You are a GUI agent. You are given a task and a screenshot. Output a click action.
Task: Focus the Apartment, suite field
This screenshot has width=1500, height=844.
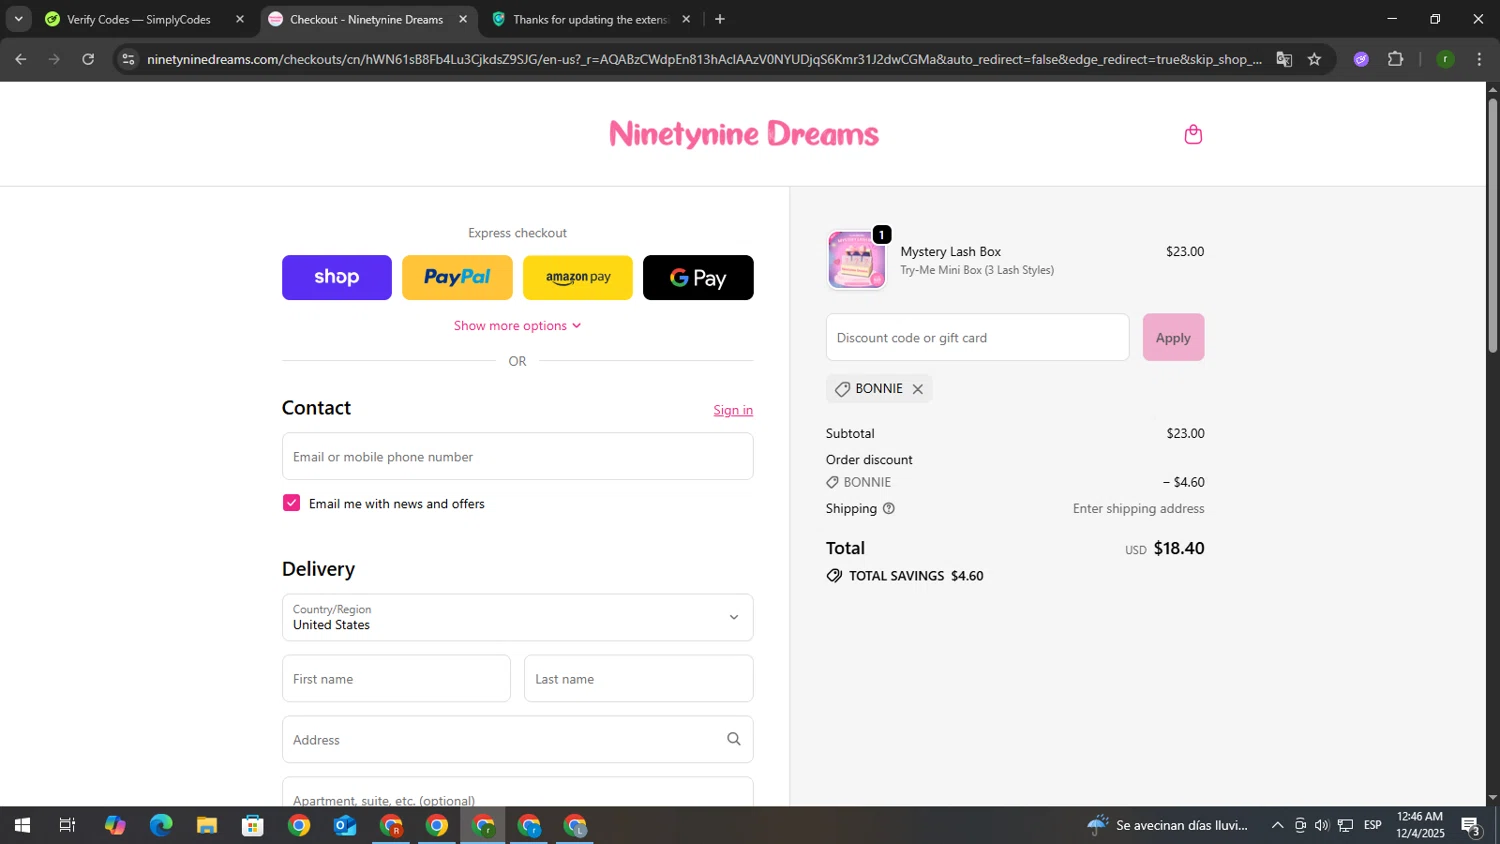point(517,794)
